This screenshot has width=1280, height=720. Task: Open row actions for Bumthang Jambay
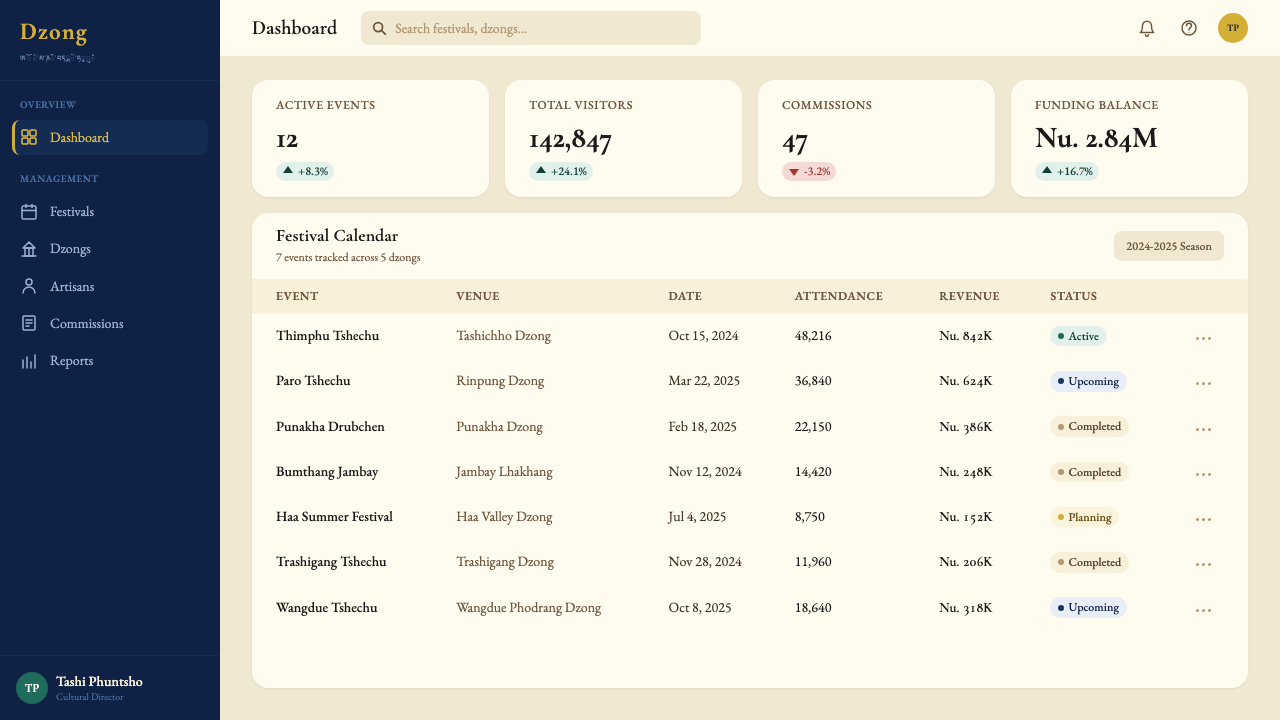pyautogui.click(x=1203, y=473)
